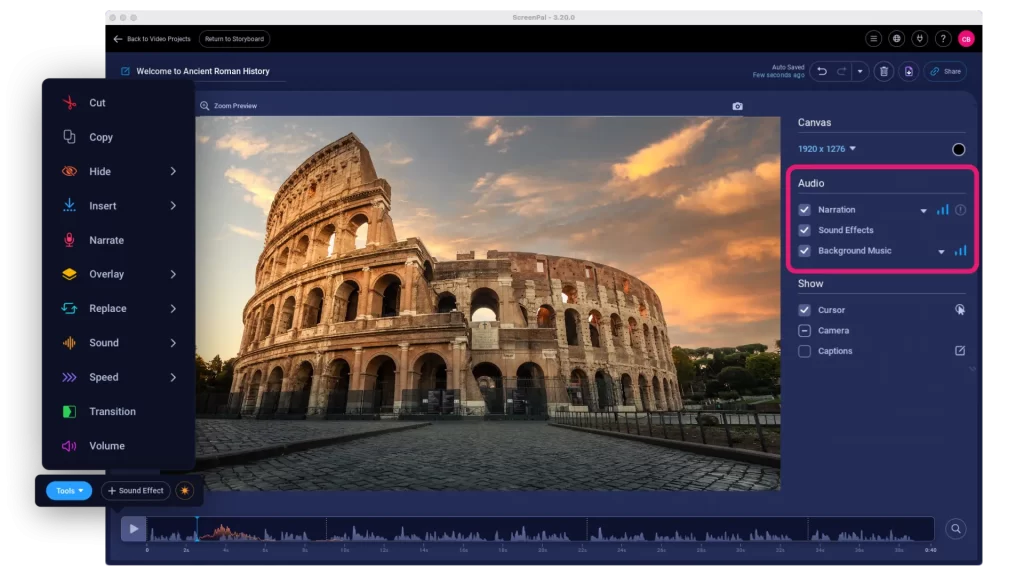The image size is (1024, 576).
Task: Open Narration volume level bars
Action: click(942, 210)
